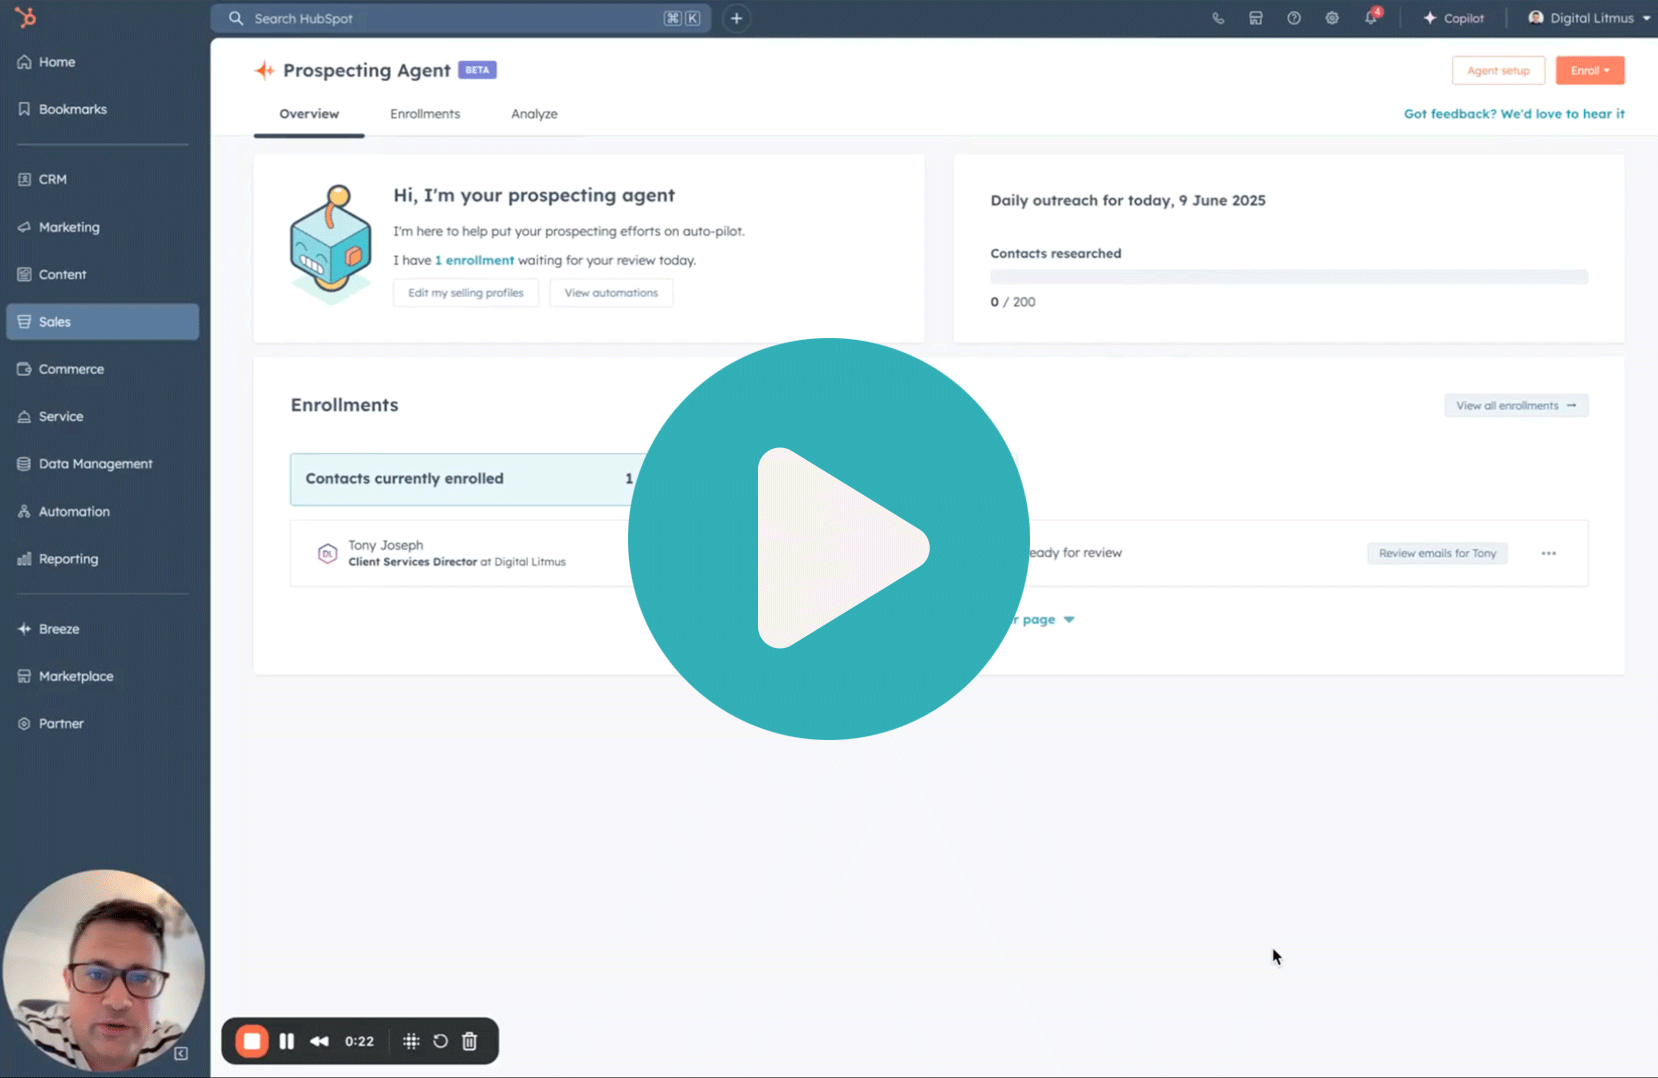This screenshot has height=1078, width=1658.
Task: Select the Sales menu item
Action: click(103, 322)
